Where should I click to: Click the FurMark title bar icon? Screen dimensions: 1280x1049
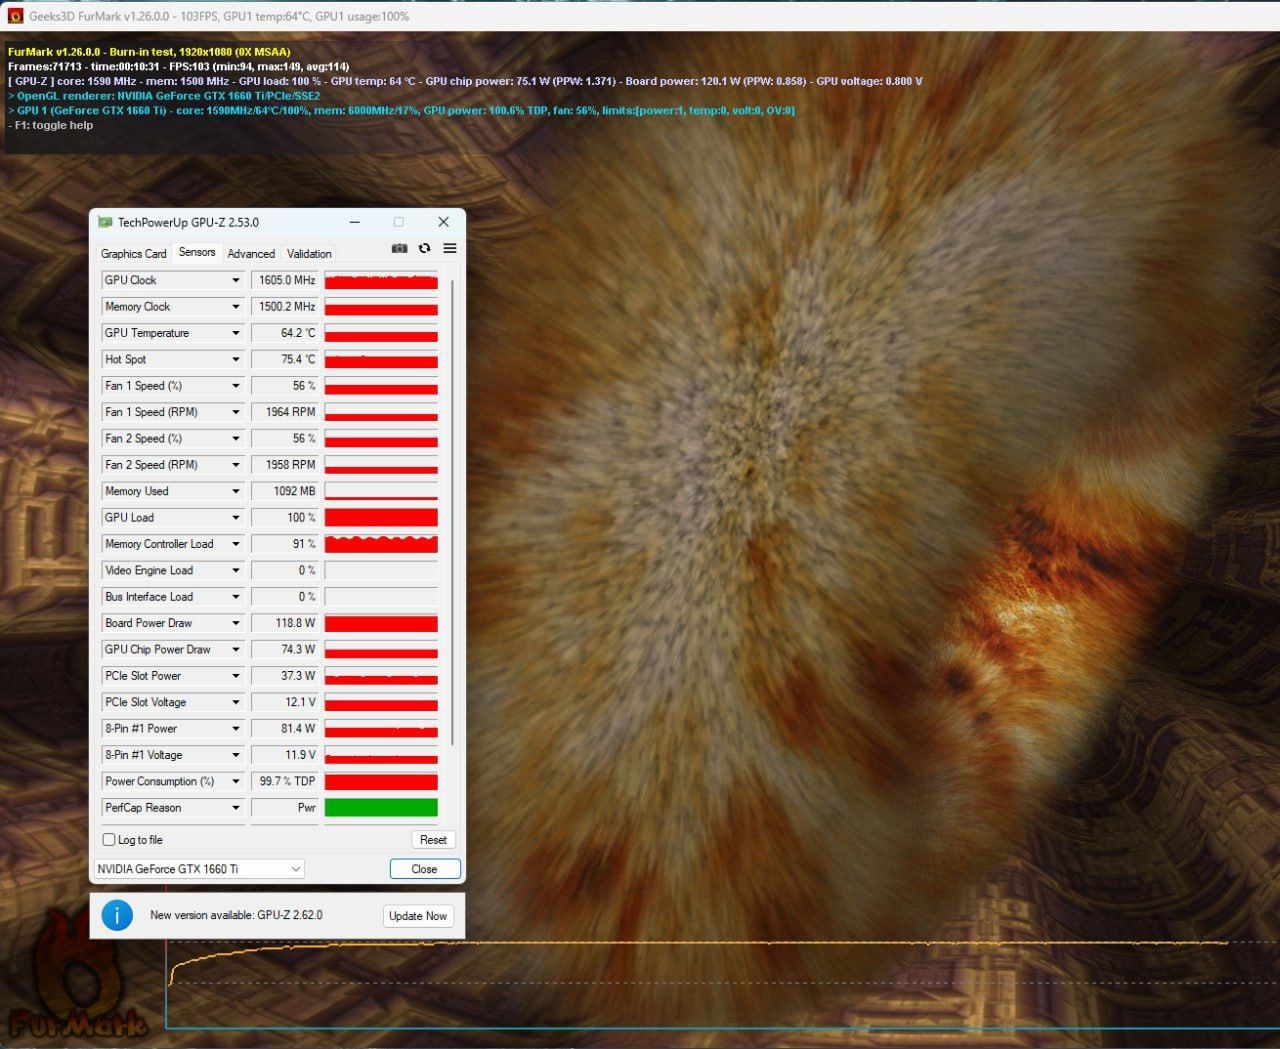coord(15,16)
